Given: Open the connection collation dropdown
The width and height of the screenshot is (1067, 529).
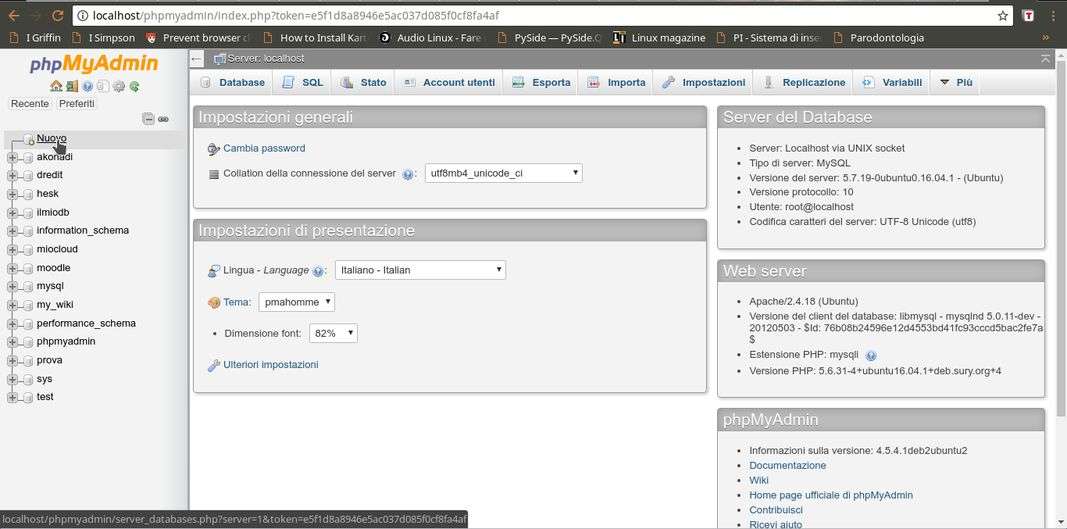Looking at the screenshot, I should point(503,173).
